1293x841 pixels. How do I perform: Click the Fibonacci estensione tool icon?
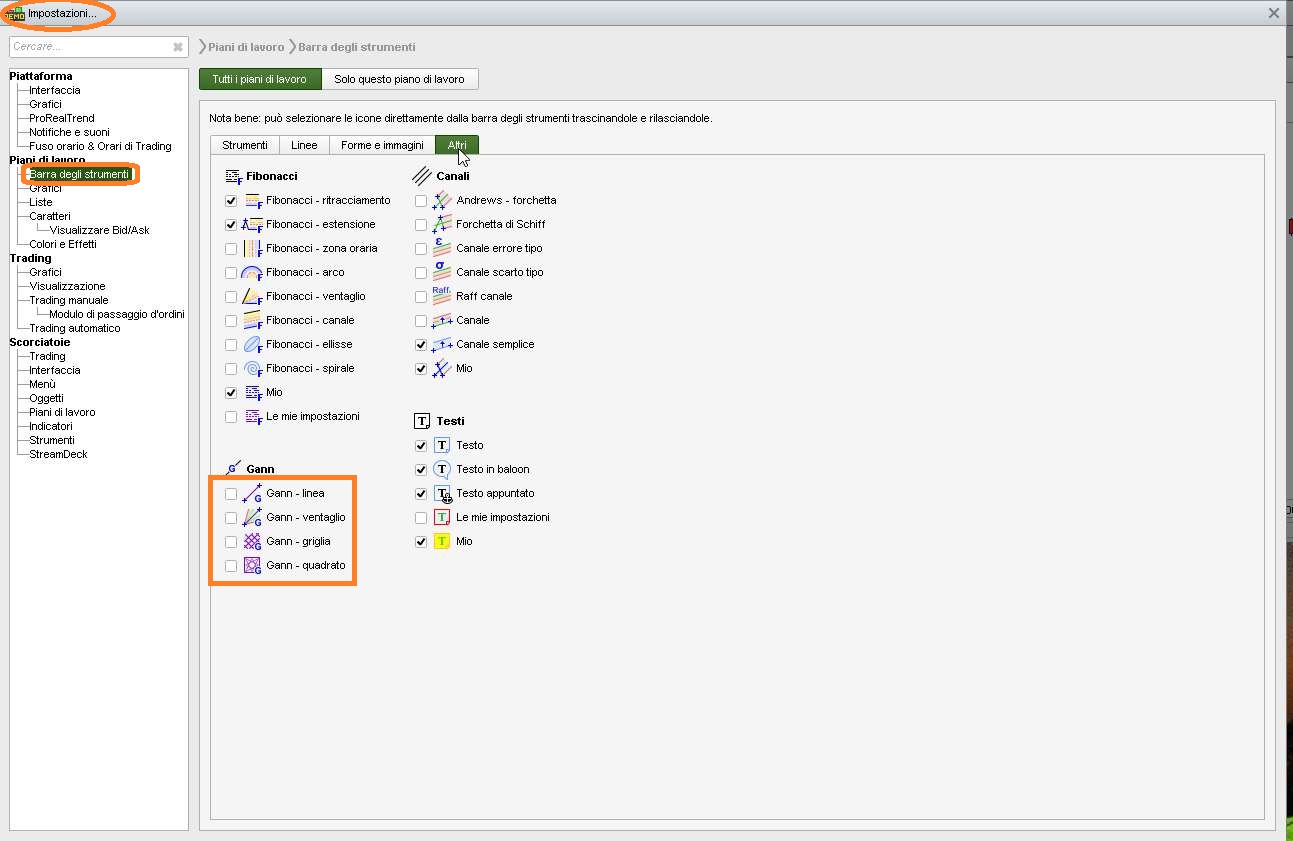(253, 224)
